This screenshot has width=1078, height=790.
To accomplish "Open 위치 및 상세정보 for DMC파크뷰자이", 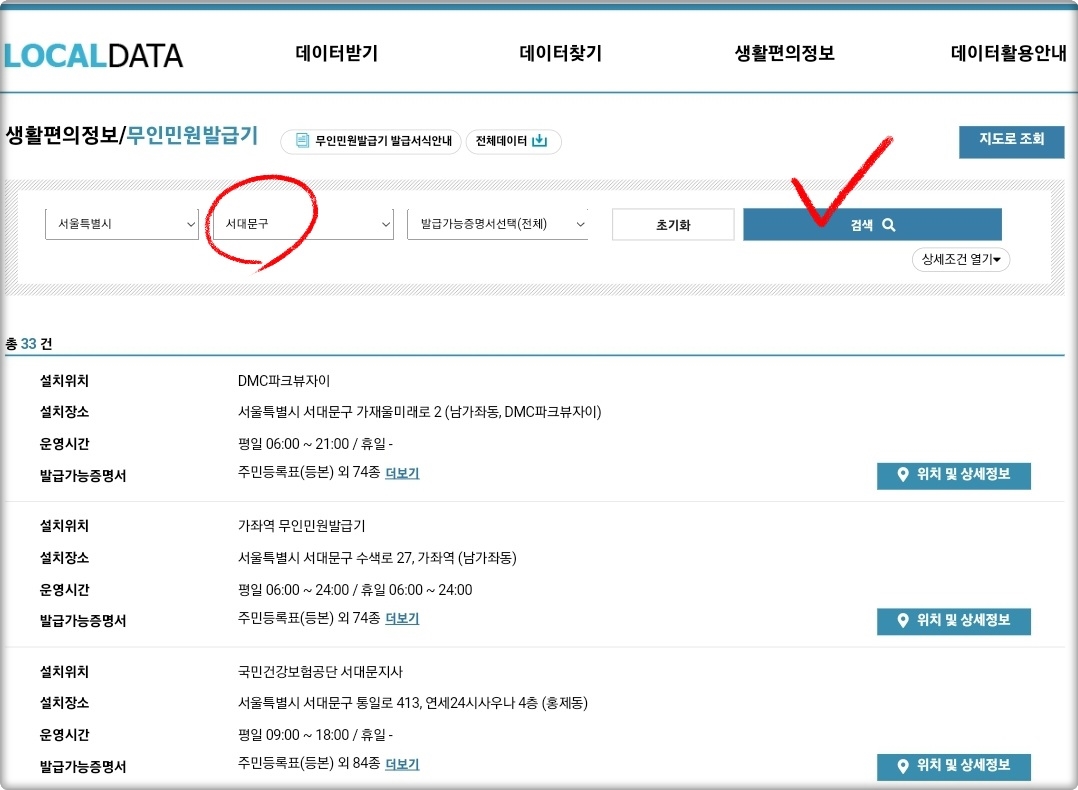I will 954,475.
